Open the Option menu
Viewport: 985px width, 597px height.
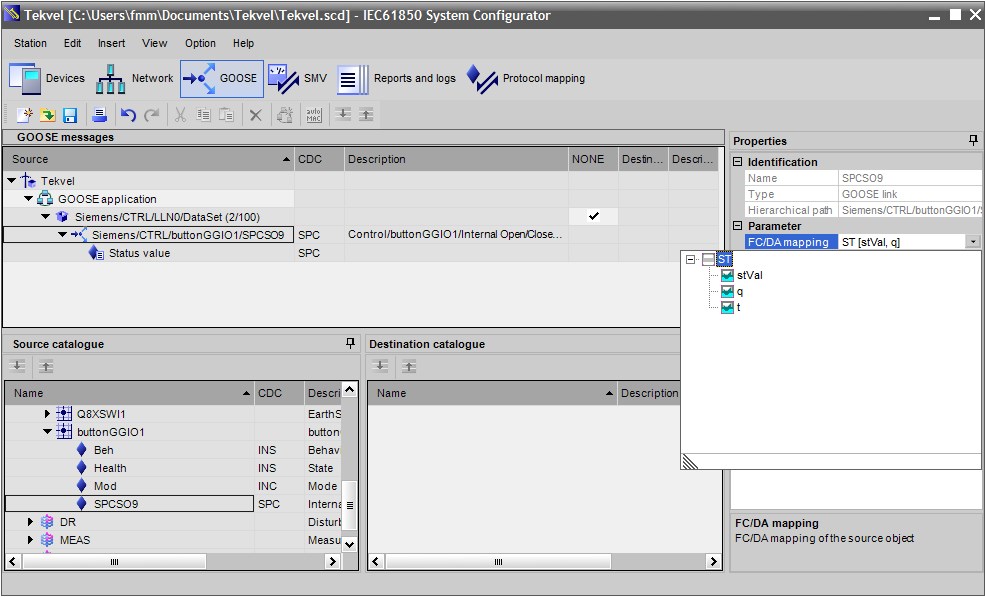click(x=200, y=43)
